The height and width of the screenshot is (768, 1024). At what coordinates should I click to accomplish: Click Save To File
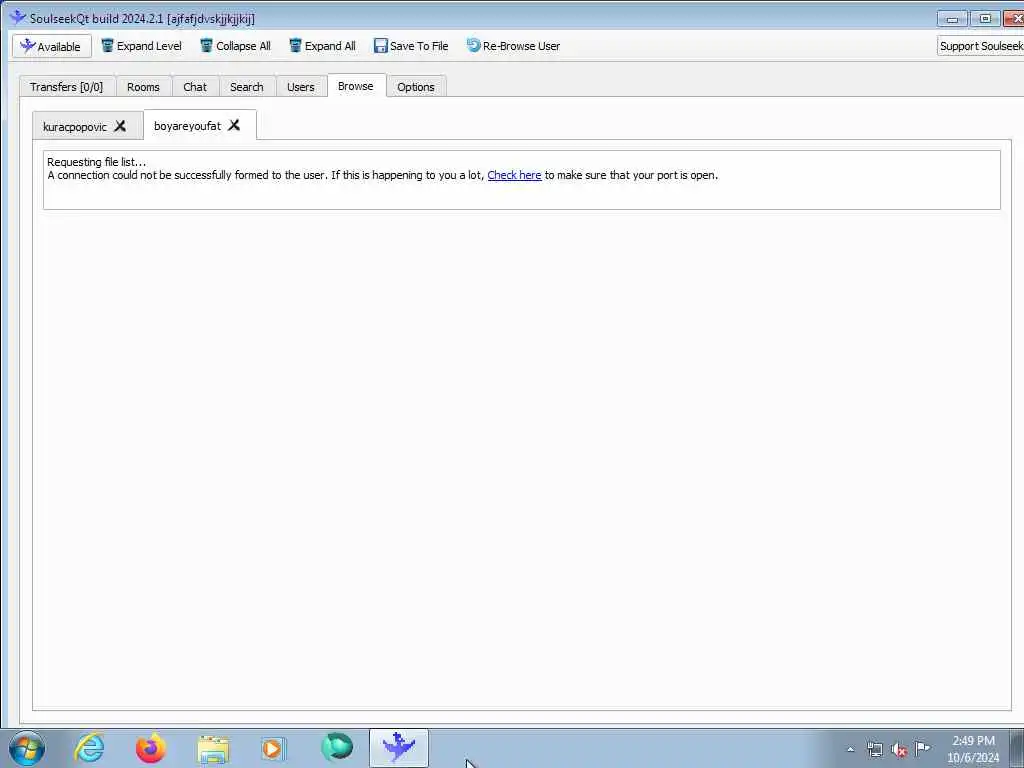tap(411, 46)
